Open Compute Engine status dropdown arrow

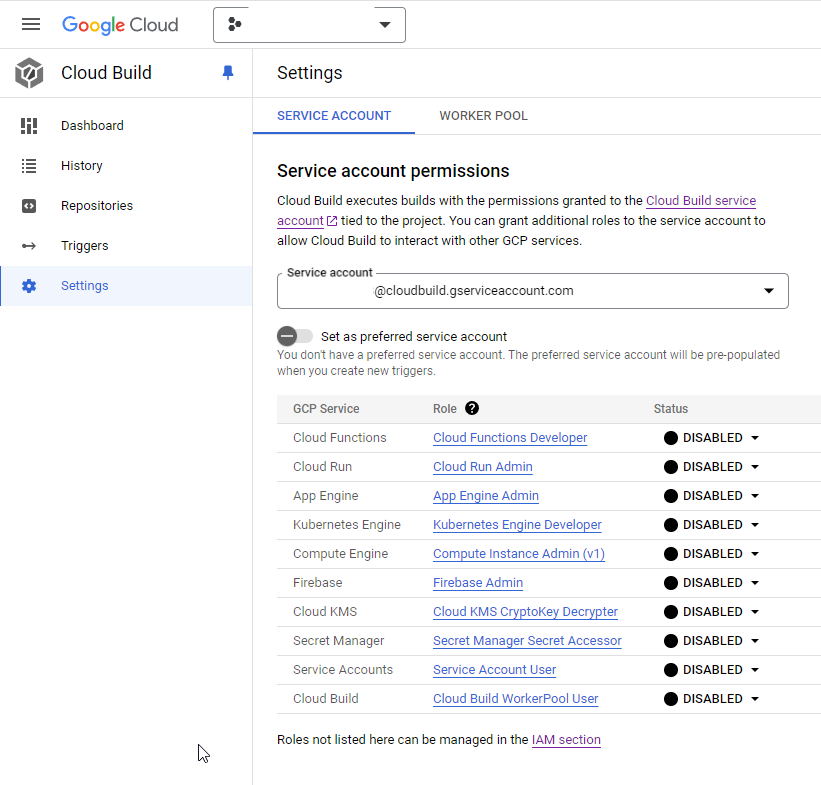click(755, 554)
